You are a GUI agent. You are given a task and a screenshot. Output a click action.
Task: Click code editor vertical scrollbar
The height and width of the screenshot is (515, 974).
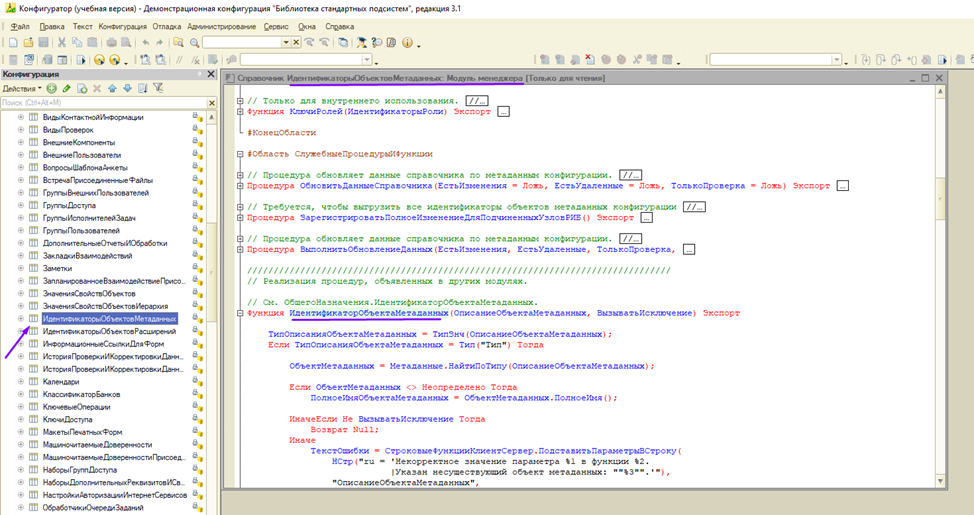tap(940, 288)
